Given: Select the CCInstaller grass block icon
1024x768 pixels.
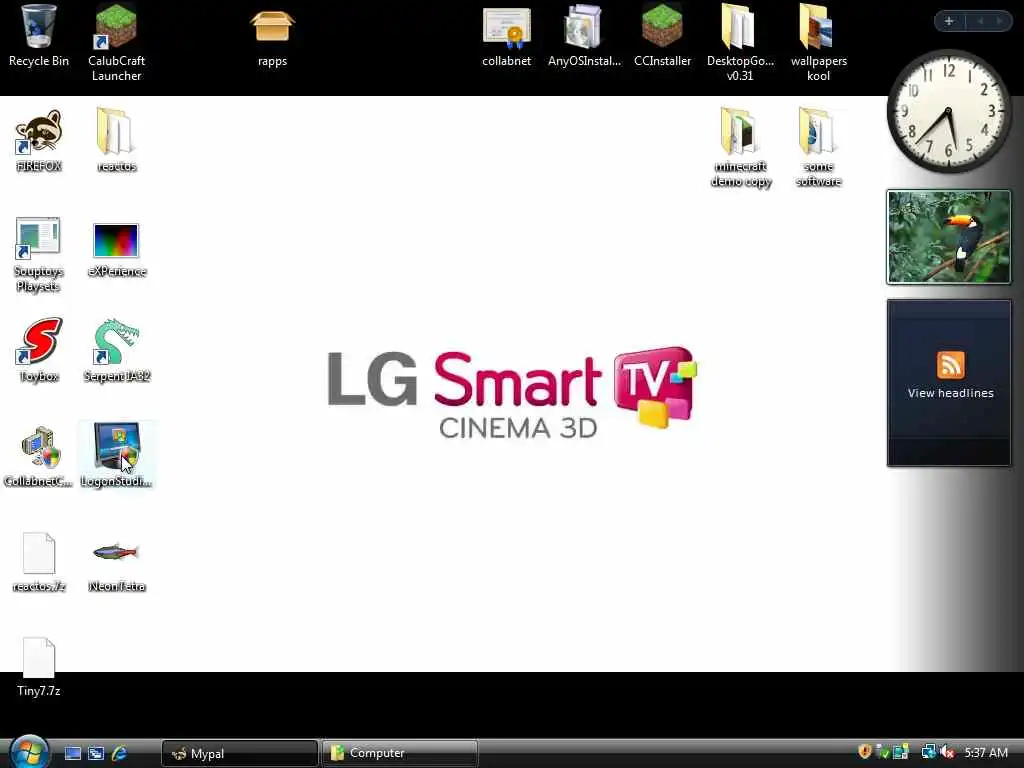Looking at the screenshot, I should pos(662,36).
